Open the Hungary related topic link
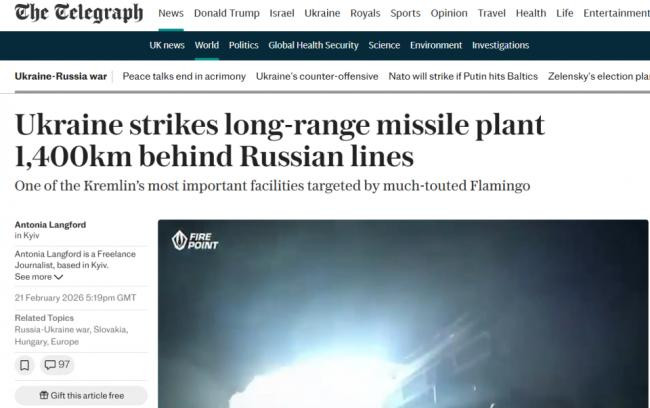Viewport: 650px width, 408px height. click(30, 342)
